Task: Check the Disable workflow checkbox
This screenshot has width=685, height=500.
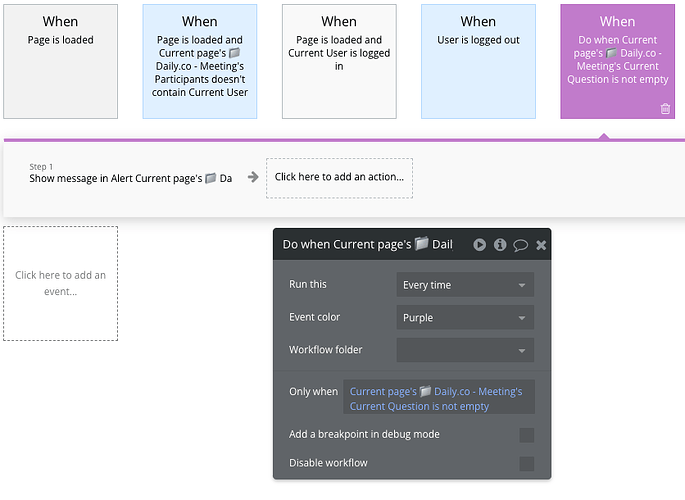Action: (526, 463)
